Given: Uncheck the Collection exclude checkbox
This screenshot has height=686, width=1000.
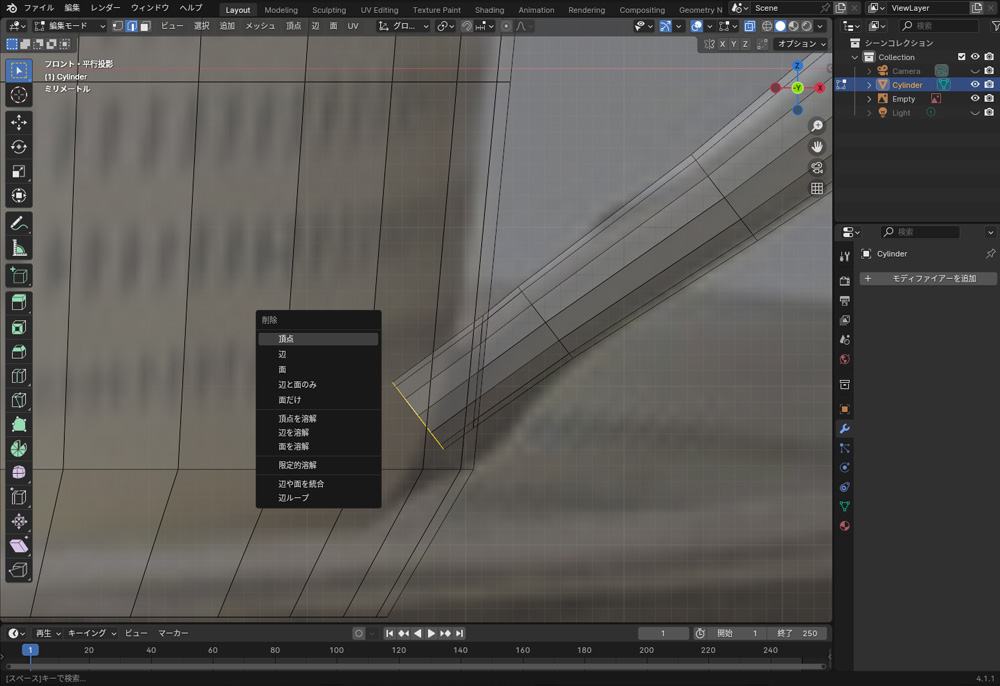Looking at the screenshot, I should click(x=962, y=57).
